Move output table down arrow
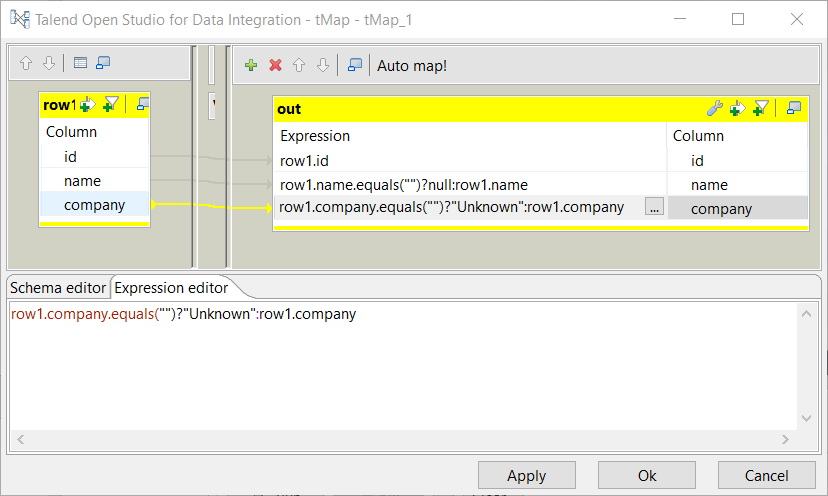 [323, 65]
